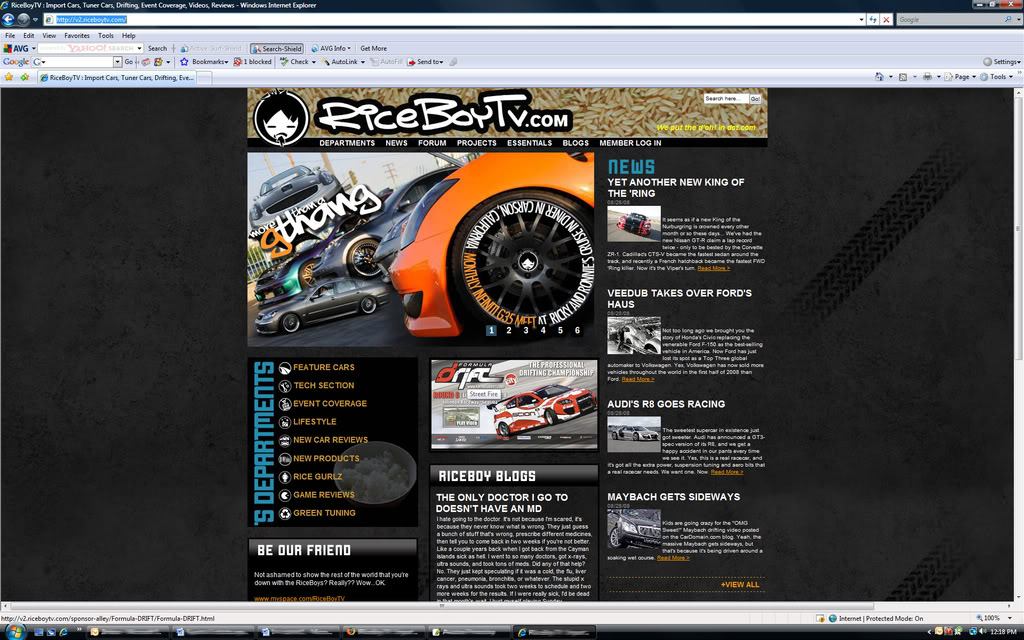Click the 1 blocked popup blocker button
Image resolution: width=1024 pixels, height=640 pixels.
(x=253, y=62)
